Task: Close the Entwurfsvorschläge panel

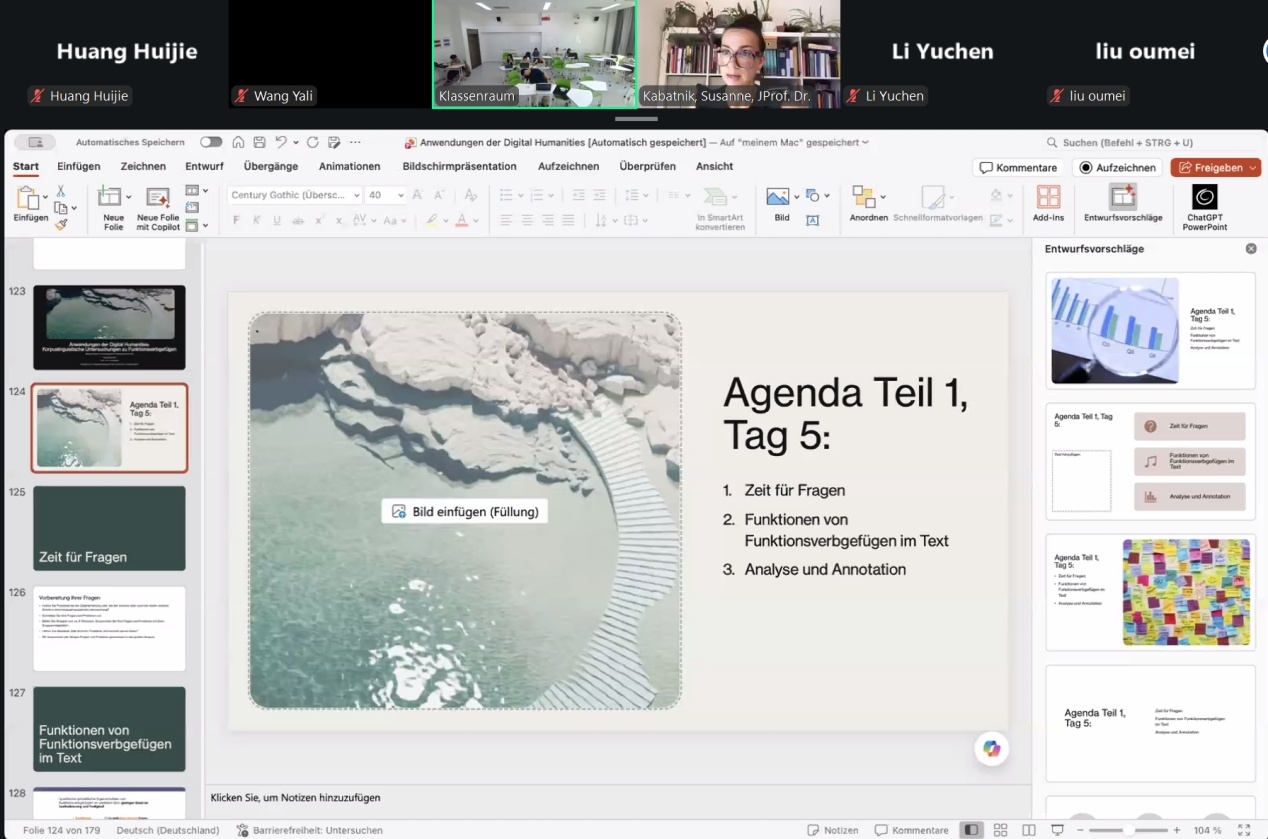Action: pyautogui.click(x=1251, y=249)
